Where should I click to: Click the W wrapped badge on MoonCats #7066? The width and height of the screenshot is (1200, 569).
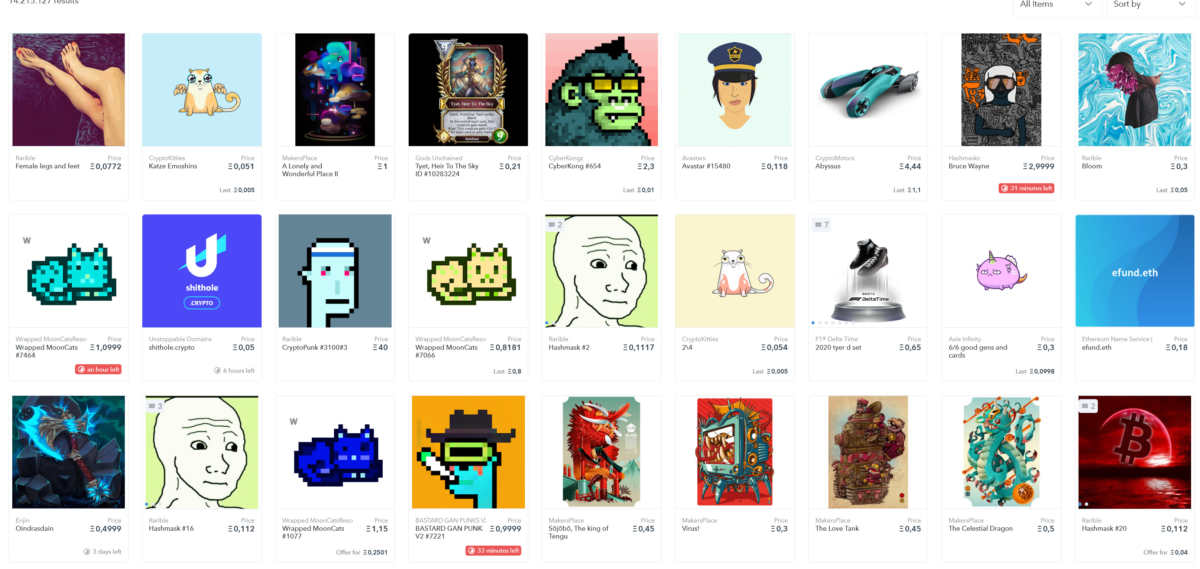(427, 240)
